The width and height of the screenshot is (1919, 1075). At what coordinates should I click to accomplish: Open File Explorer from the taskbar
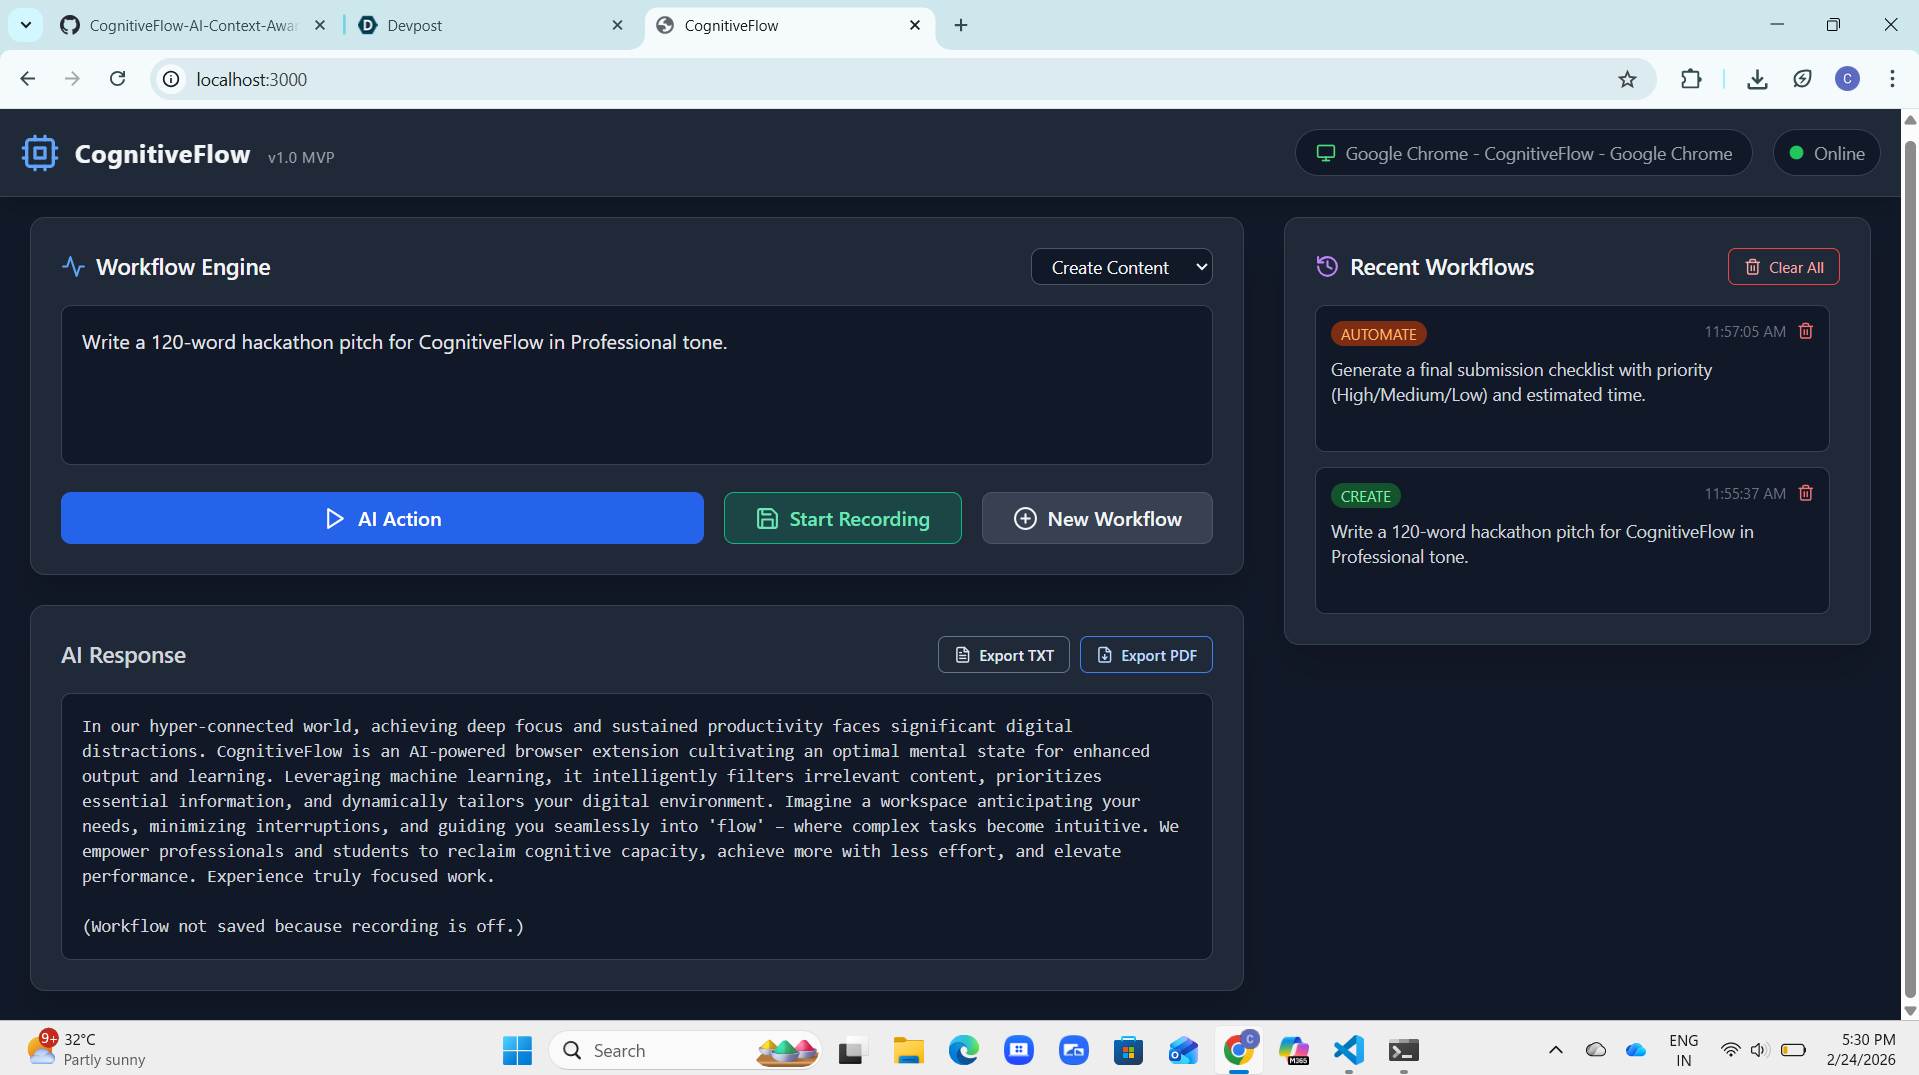coord(908,1050)
